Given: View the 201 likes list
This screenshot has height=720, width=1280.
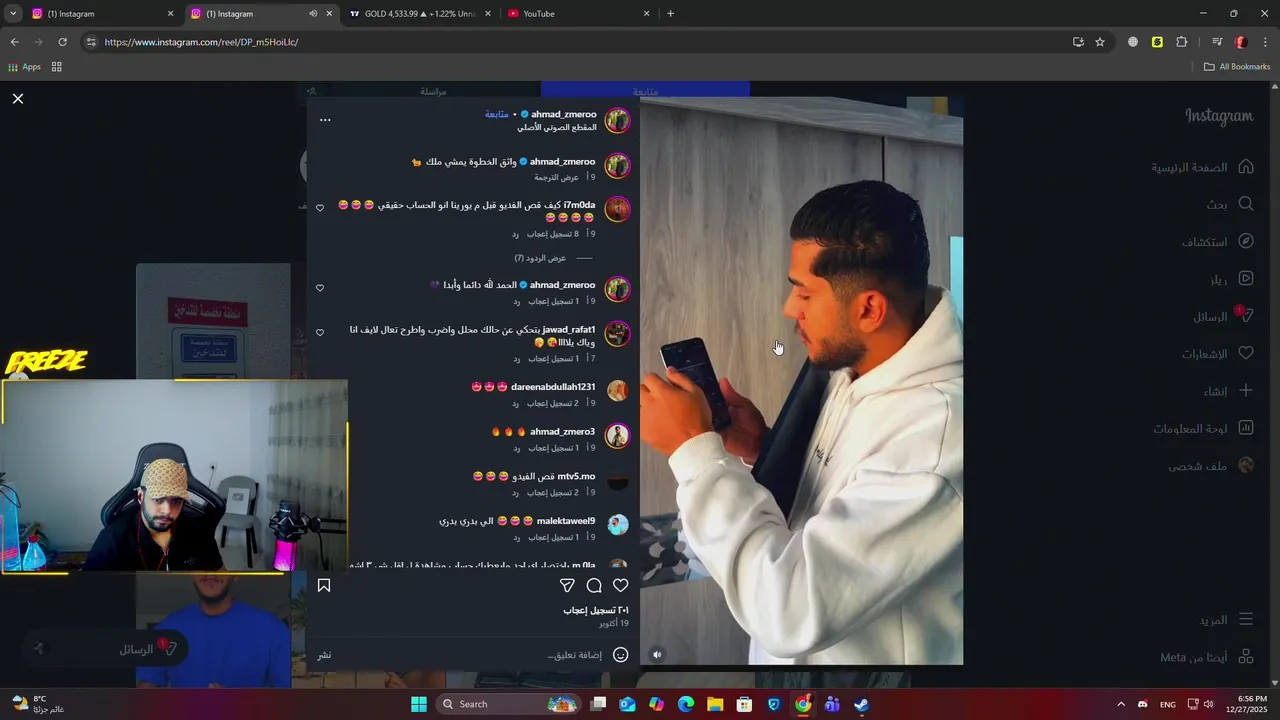Looking at the screenshot, I should (x=596, y=610).
